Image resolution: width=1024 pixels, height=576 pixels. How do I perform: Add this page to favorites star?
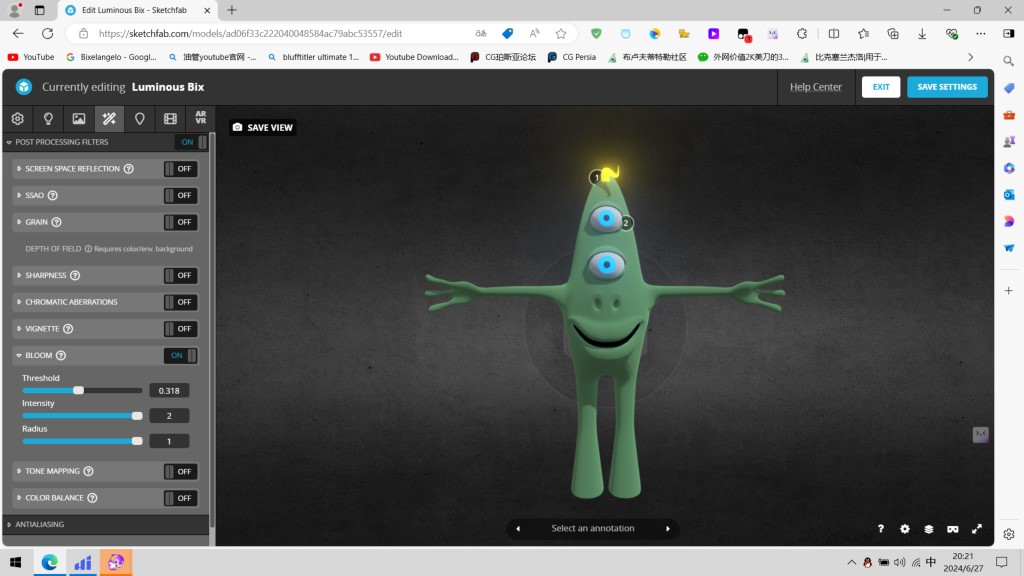(x=561, y=33)
